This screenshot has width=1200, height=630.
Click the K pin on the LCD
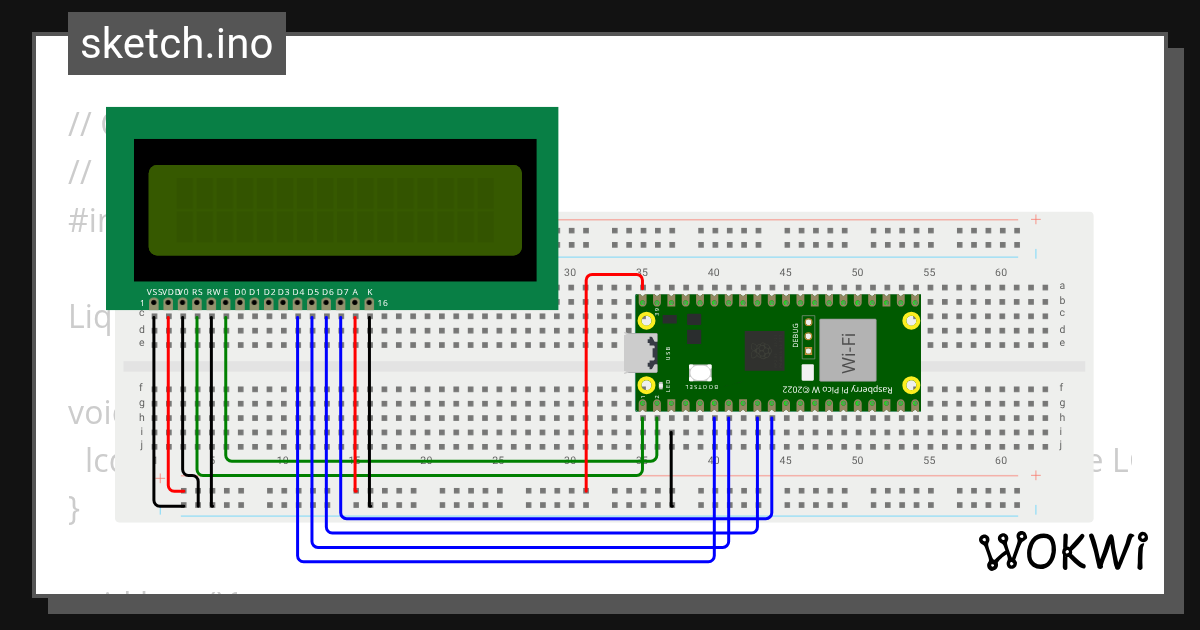pos(370,303)
